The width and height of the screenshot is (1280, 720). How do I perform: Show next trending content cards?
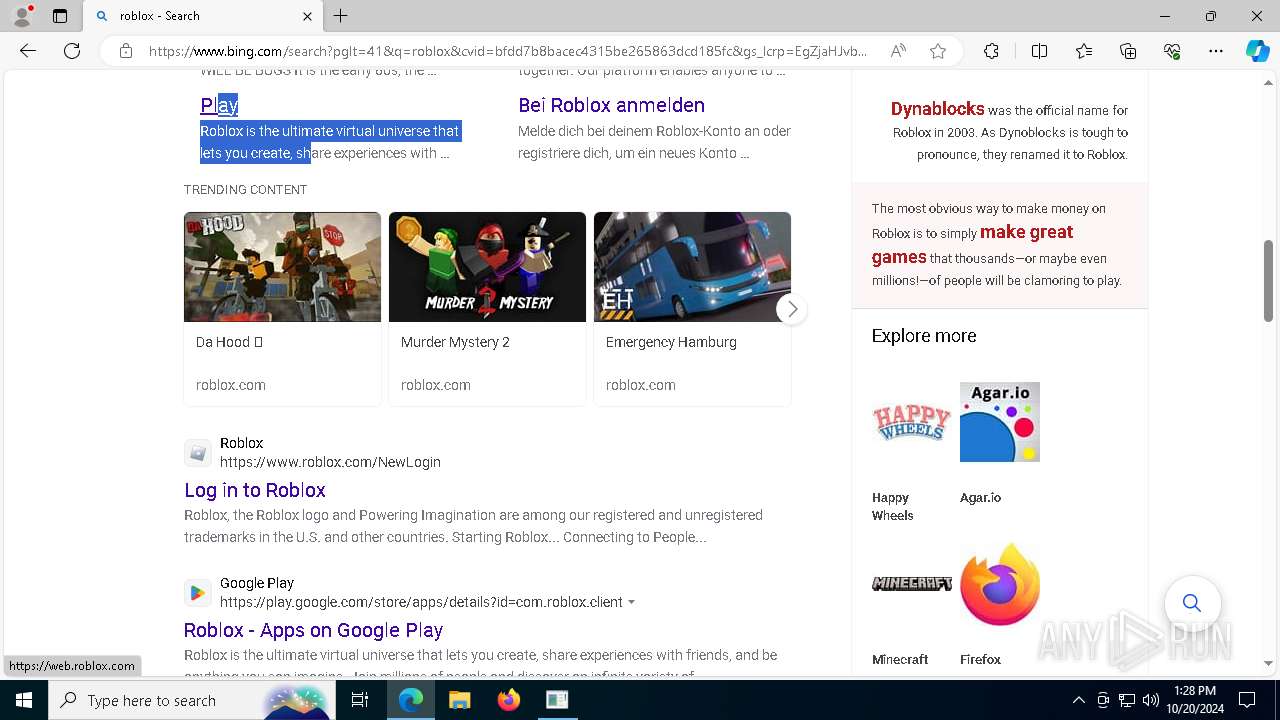792,309
